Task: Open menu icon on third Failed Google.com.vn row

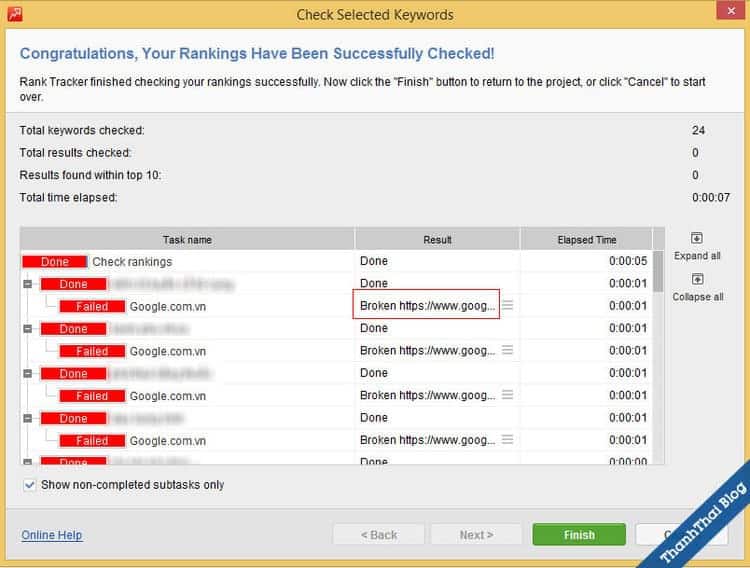Action: (x=507, y=395)
